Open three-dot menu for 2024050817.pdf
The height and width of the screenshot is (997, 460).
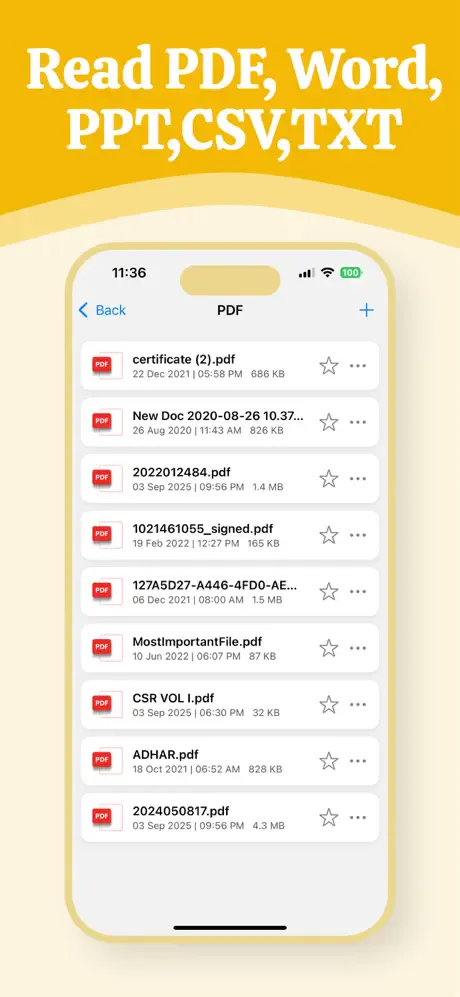coord(358,818)
